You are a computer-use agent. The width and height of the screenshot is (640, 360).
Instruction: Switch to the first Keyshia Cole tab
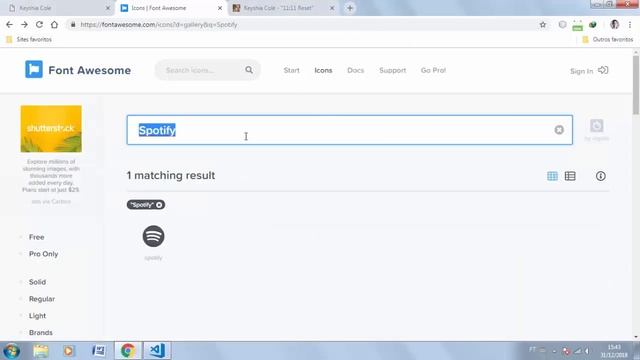coord(57,8)
